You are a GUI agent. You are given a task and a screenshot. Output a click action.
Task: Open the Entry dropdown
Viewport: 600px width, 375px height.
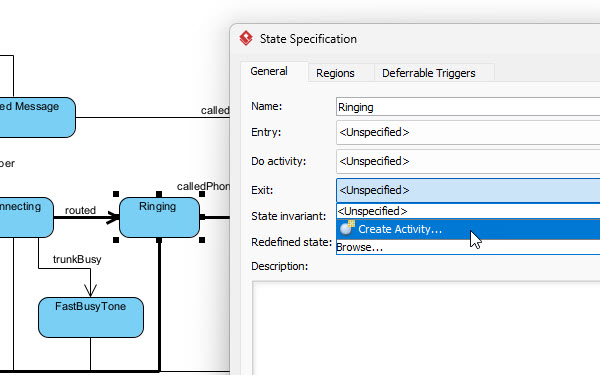(468, 132)
